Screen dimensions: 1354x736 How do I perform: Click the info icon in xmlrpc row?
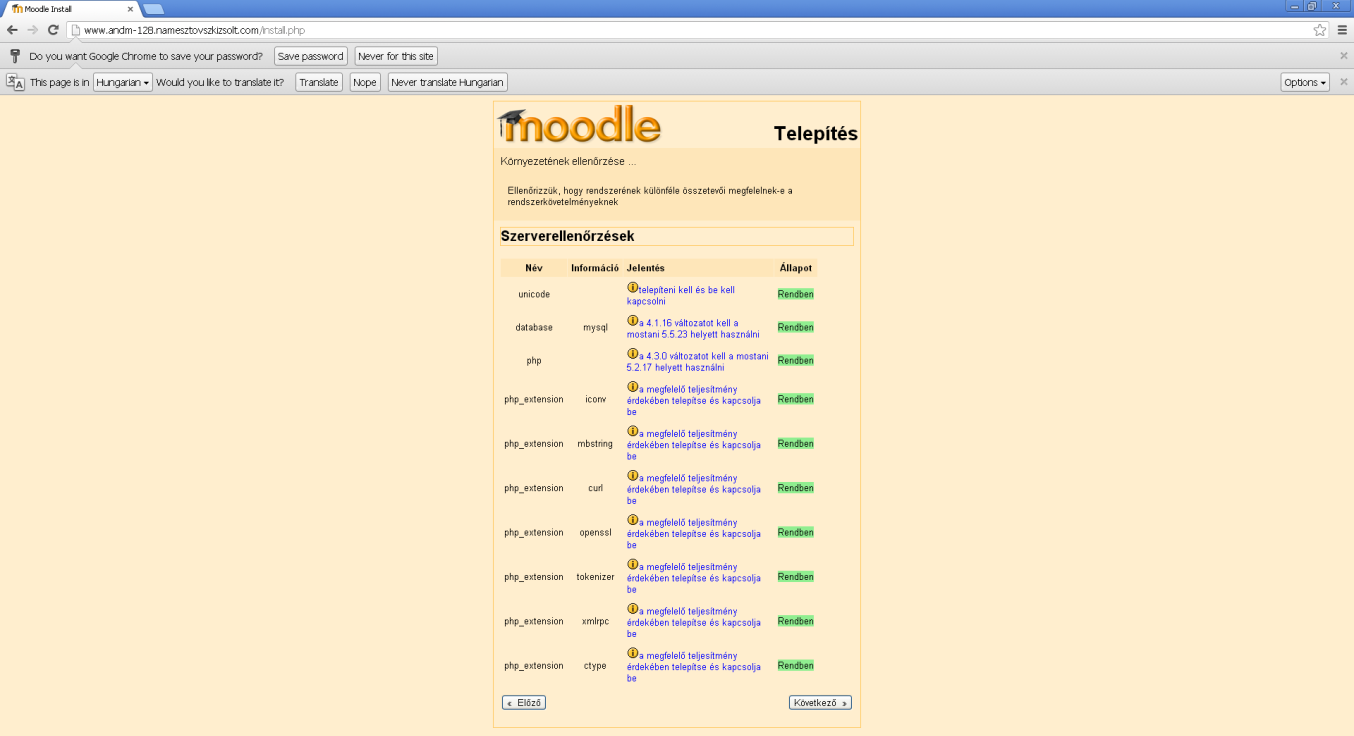(x=632, y=609)
